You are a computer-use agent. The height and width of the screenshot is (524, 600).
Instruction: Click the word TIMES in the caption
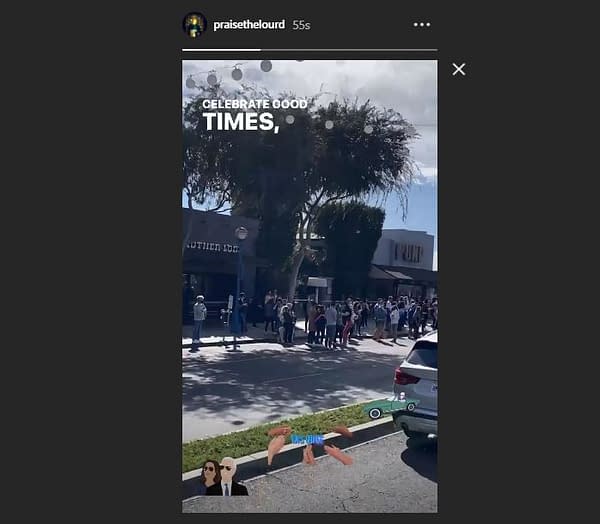241,122
